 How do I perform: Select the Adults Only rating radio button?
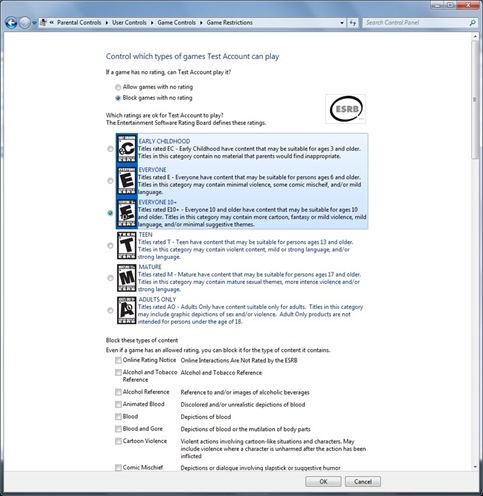coord(110,310)
